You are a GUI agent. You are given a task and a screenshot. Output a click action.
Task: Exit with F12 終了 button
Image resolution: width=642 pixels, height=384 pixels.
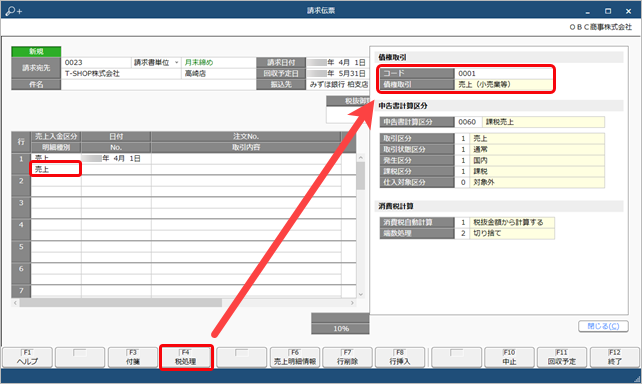615,357
